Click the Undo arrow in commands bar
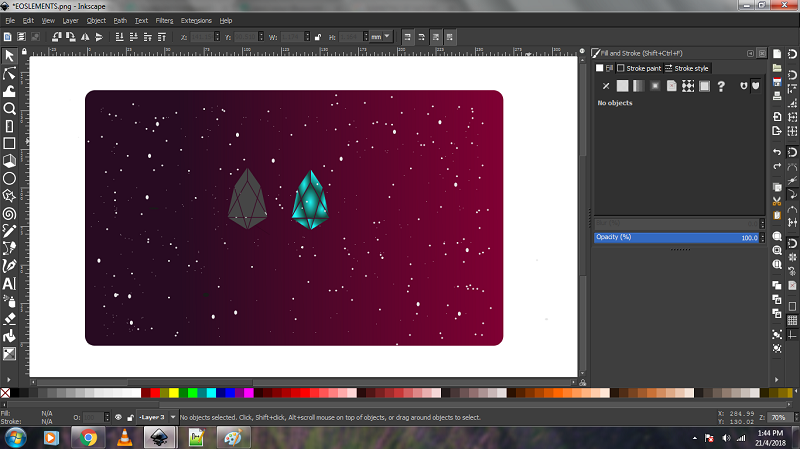This screenshot has height=449, width=800. point(777,152)
